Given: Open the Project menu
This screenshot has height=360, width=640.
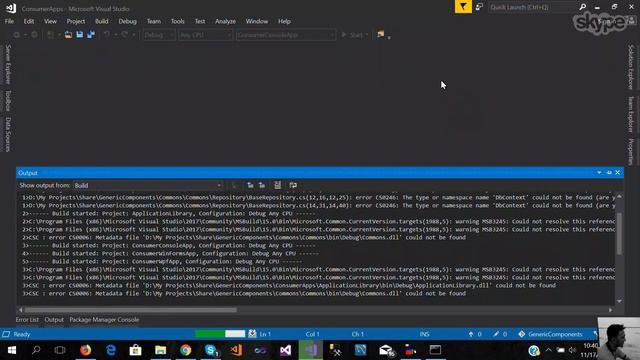Looking at the screenshot, I should coord(76,21).
